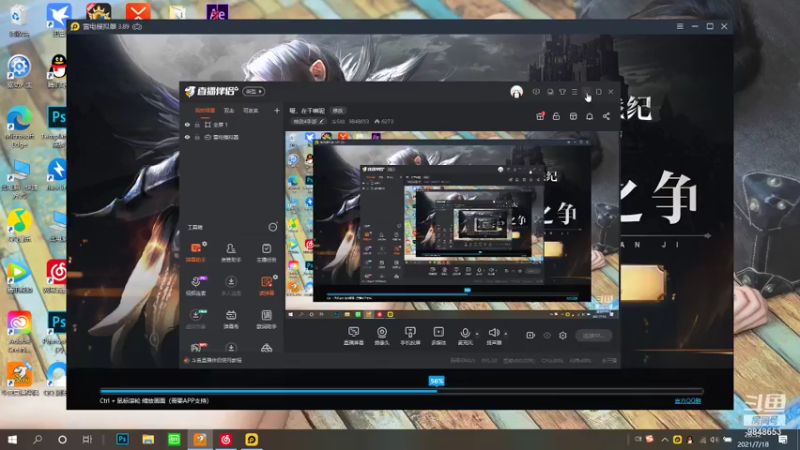Image resolution: width=800 pixels, height=450 pixels.
Task: Click the microphone icon
Action: pos(465,333)
